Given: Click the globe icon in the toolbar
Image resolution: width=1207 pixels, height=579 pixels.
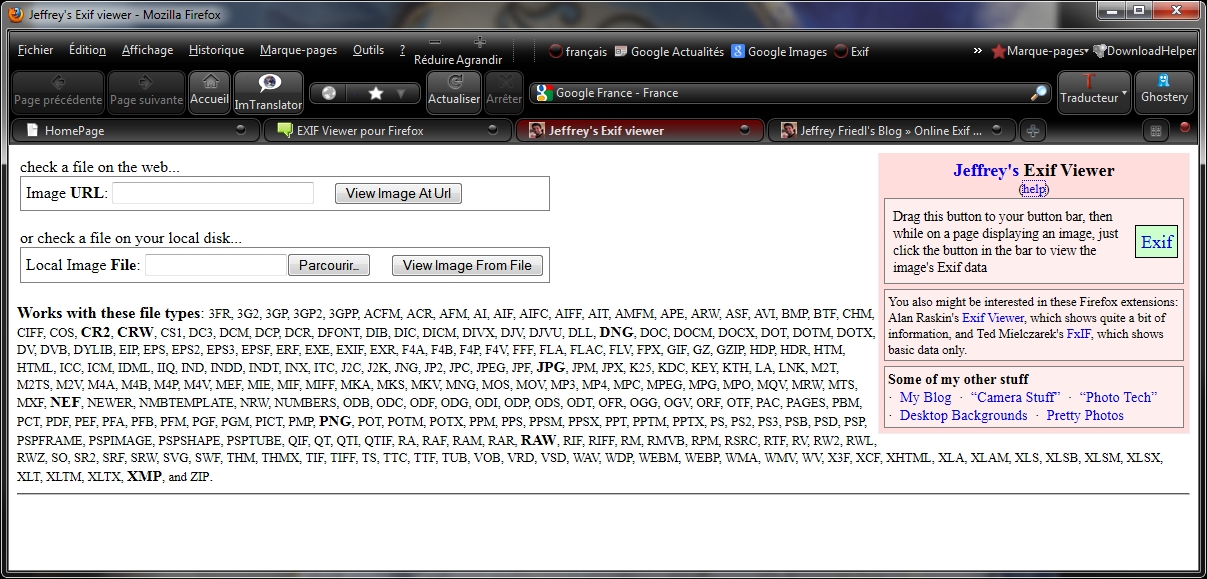Looking at the screenshot, I should [x=328, y=93].
